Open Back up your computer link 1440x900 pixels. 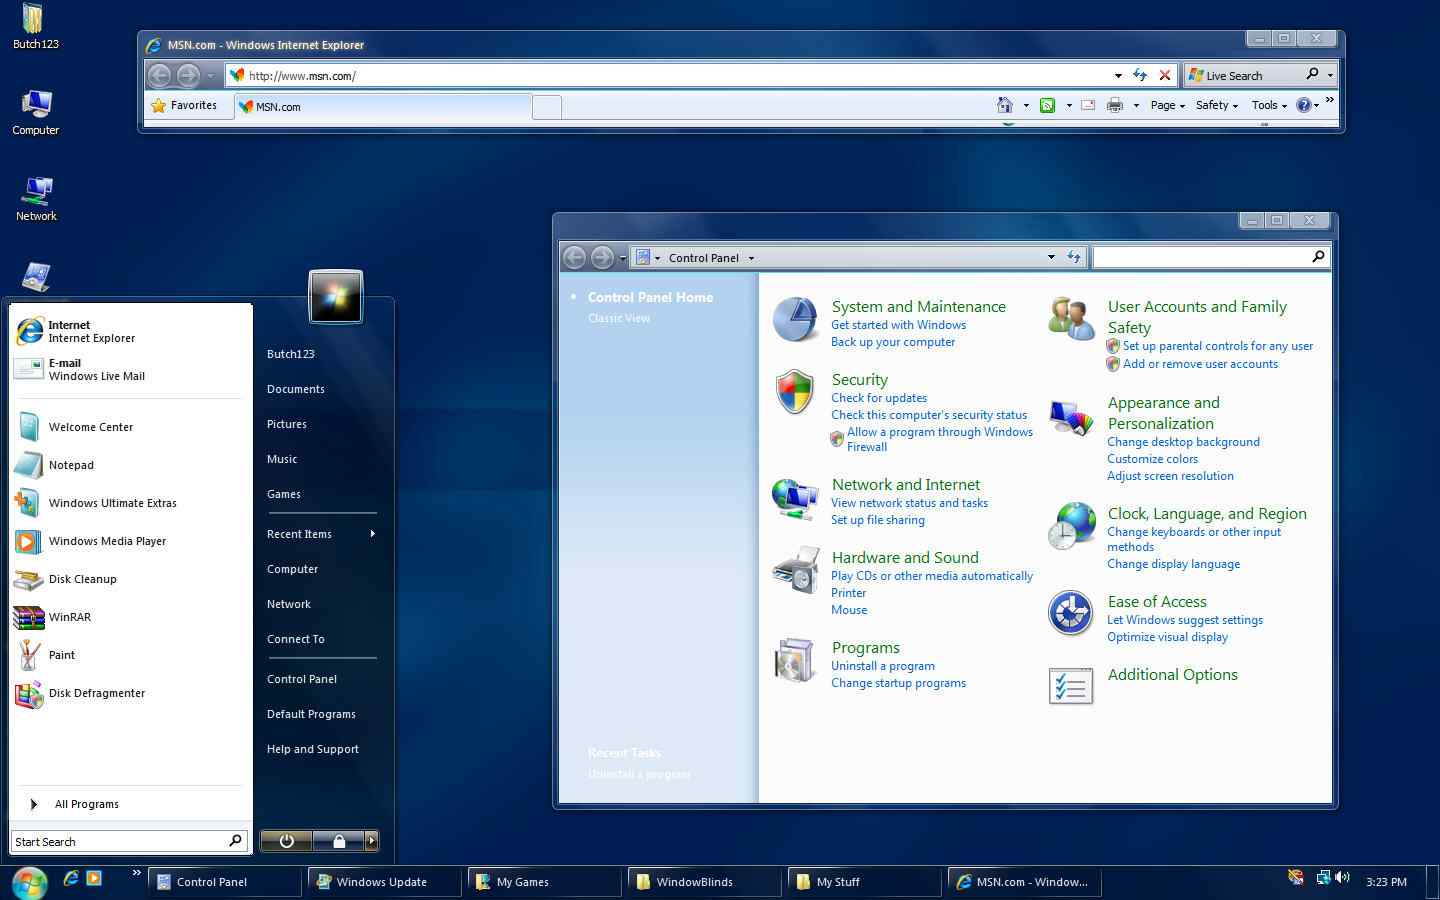(x=893, y=342)
